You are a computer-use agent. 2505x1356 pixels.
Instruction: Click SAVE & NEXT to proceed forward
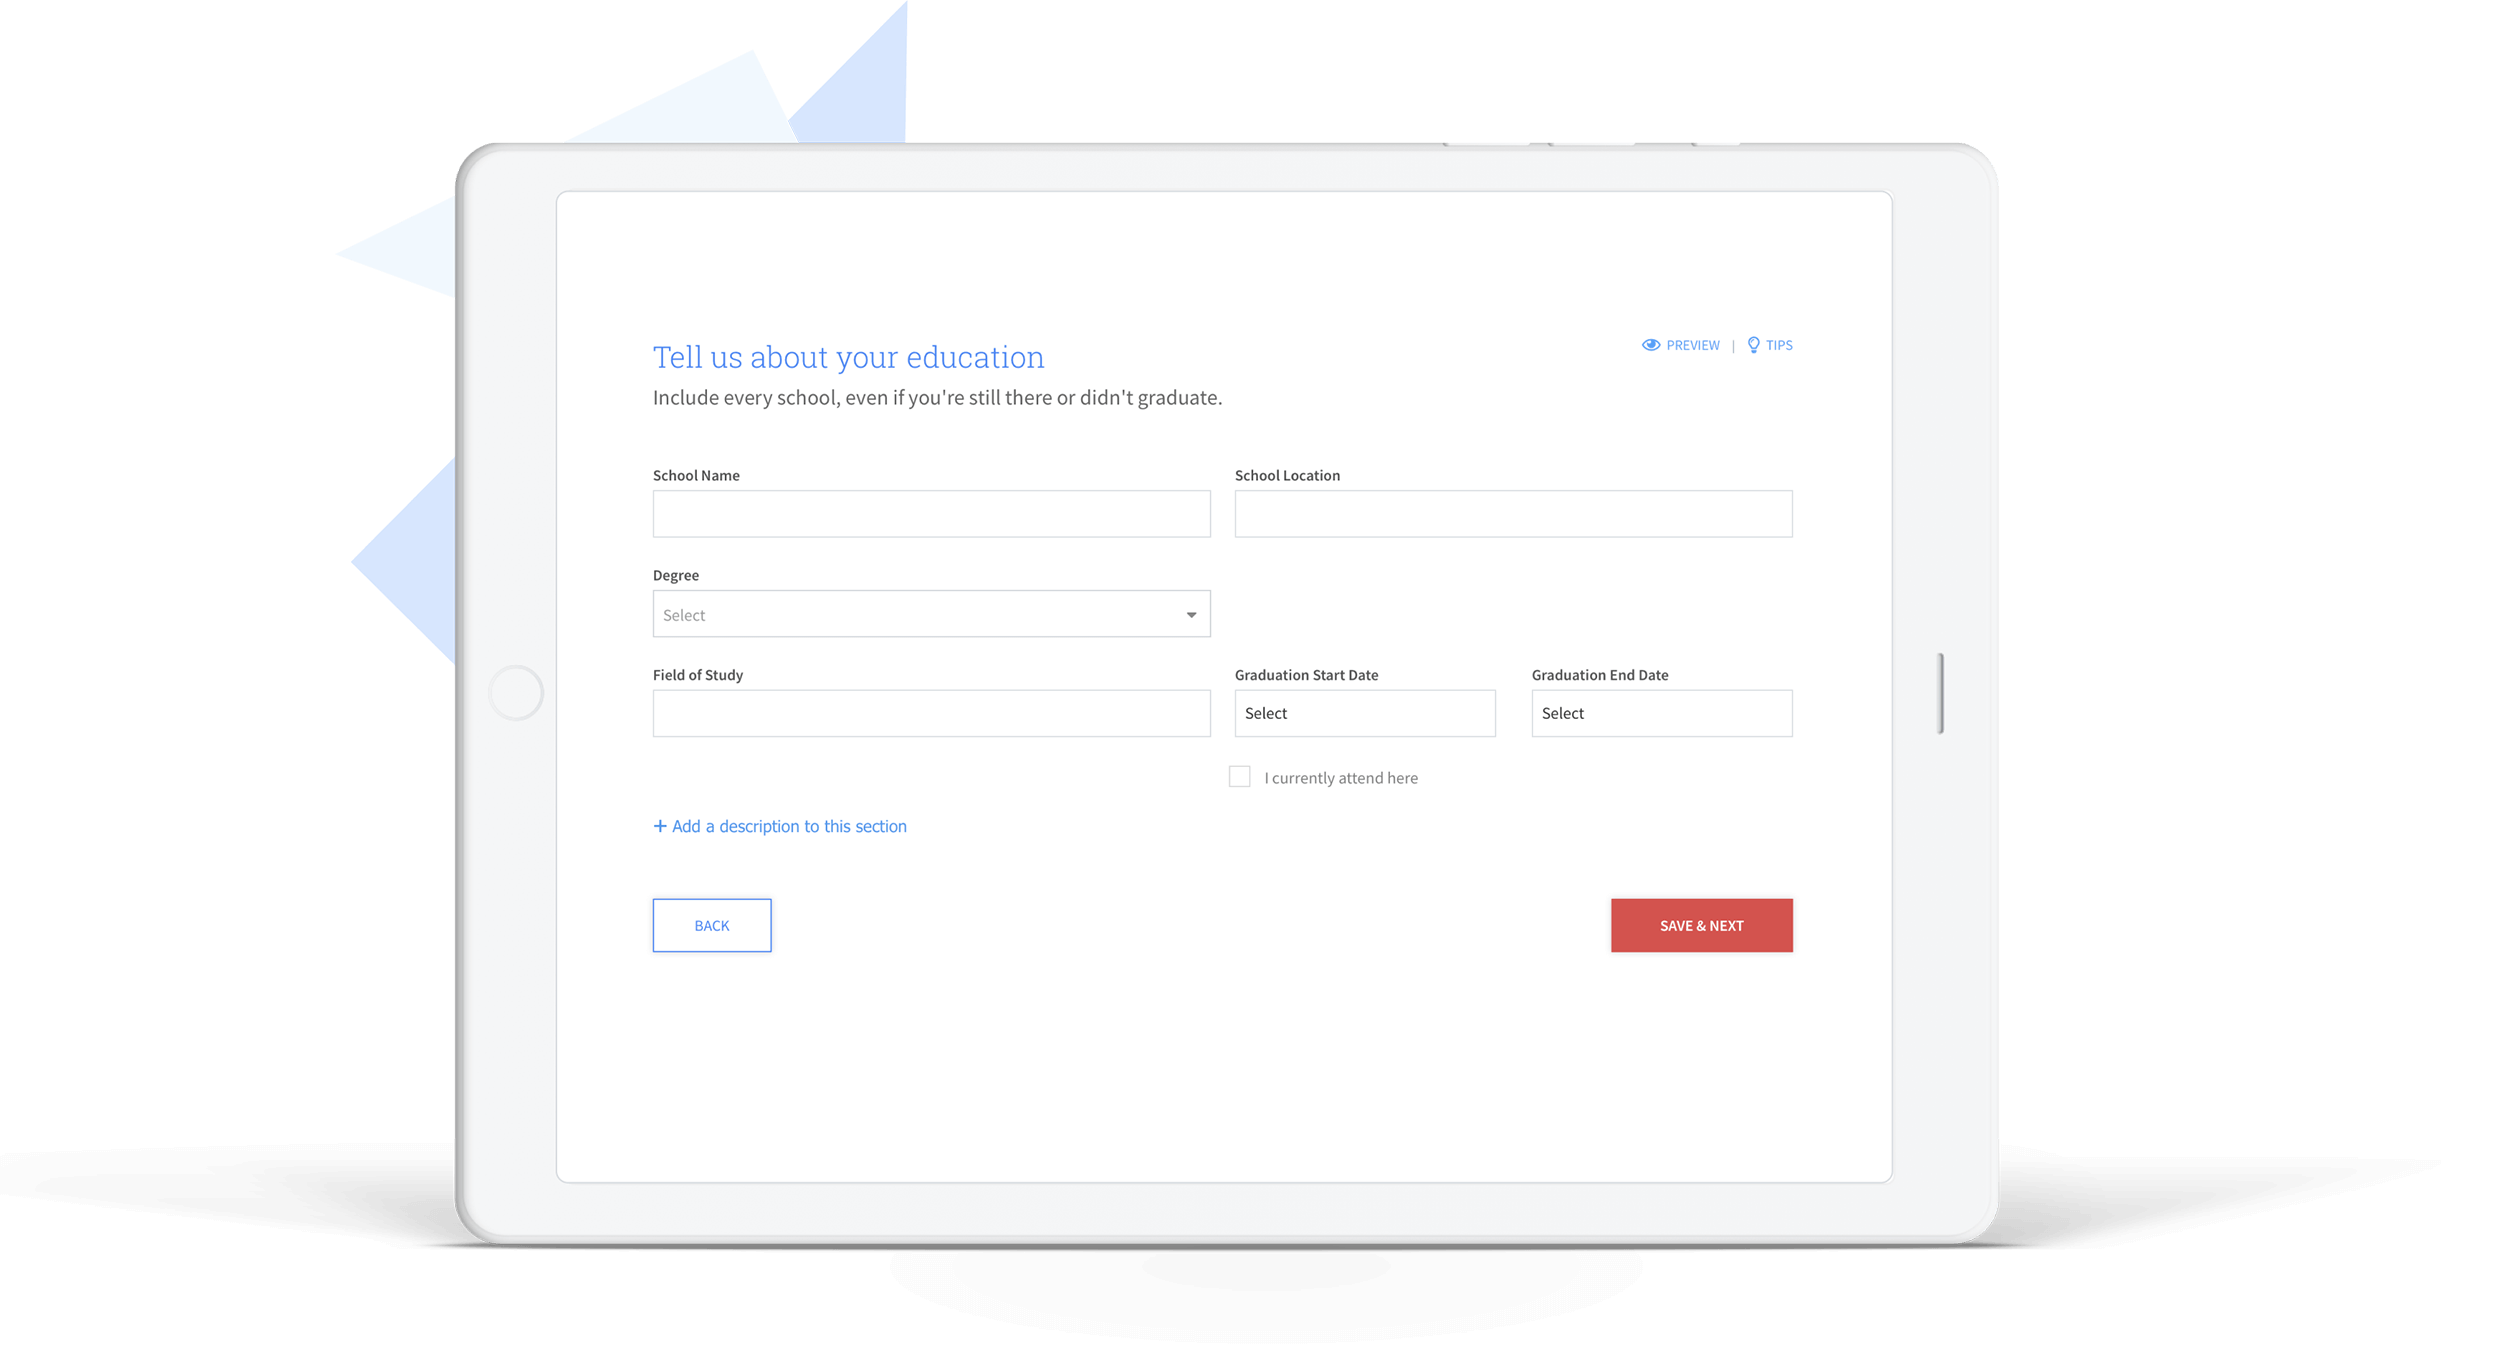pyautogui.click(x=1702, y=923)
